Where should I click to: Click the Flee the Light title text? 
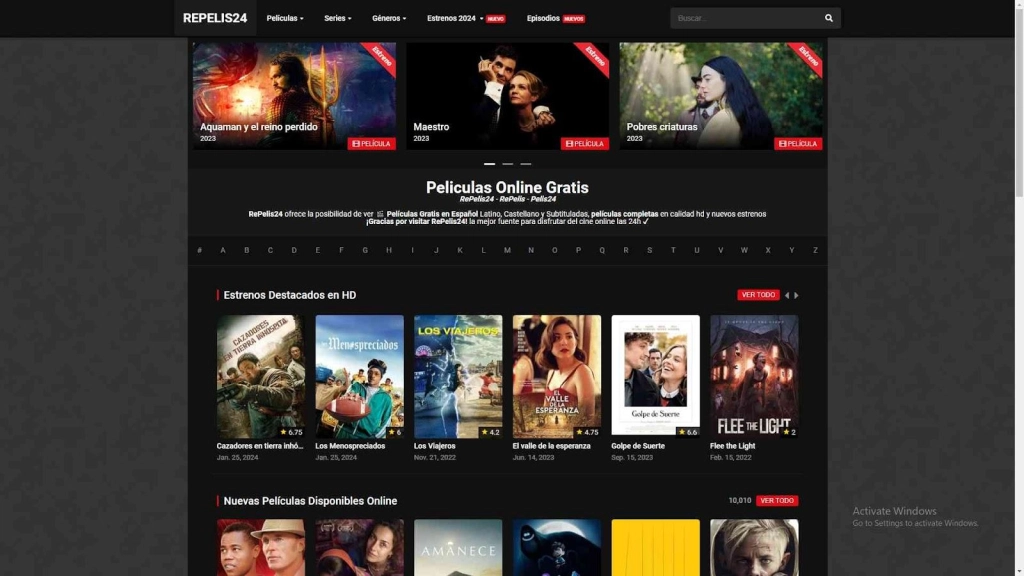coord(732,446)
